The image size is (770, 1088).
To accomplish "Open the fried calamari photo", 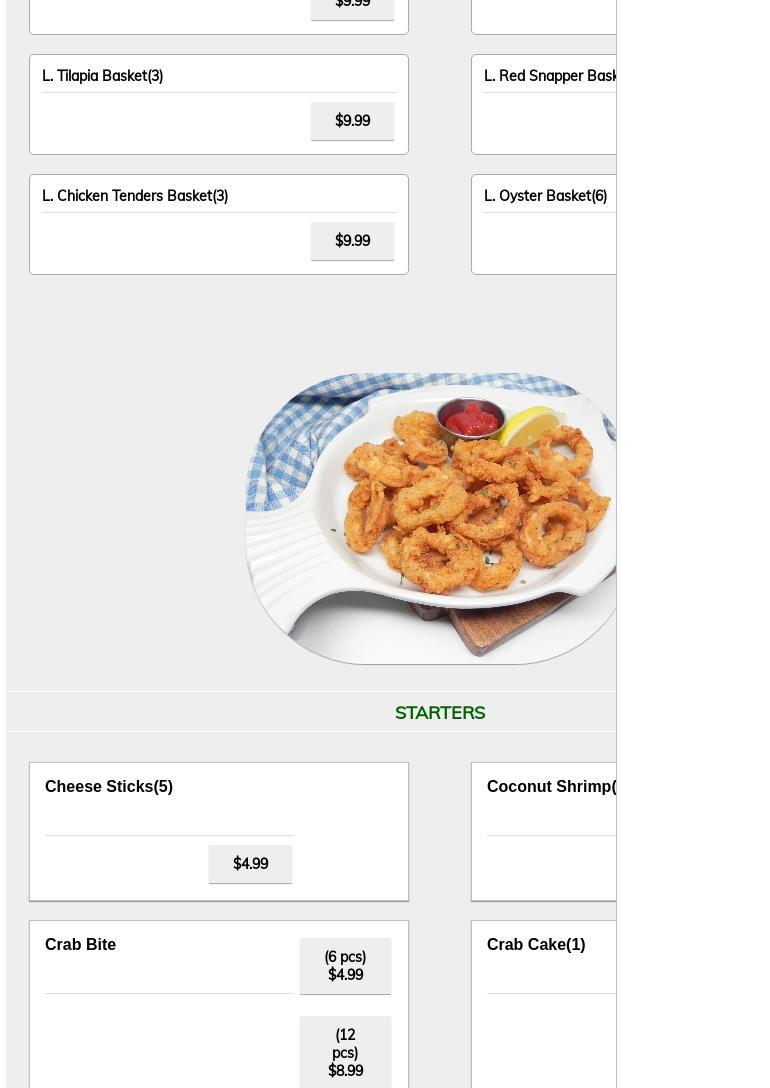I will (x=431, y=518).
